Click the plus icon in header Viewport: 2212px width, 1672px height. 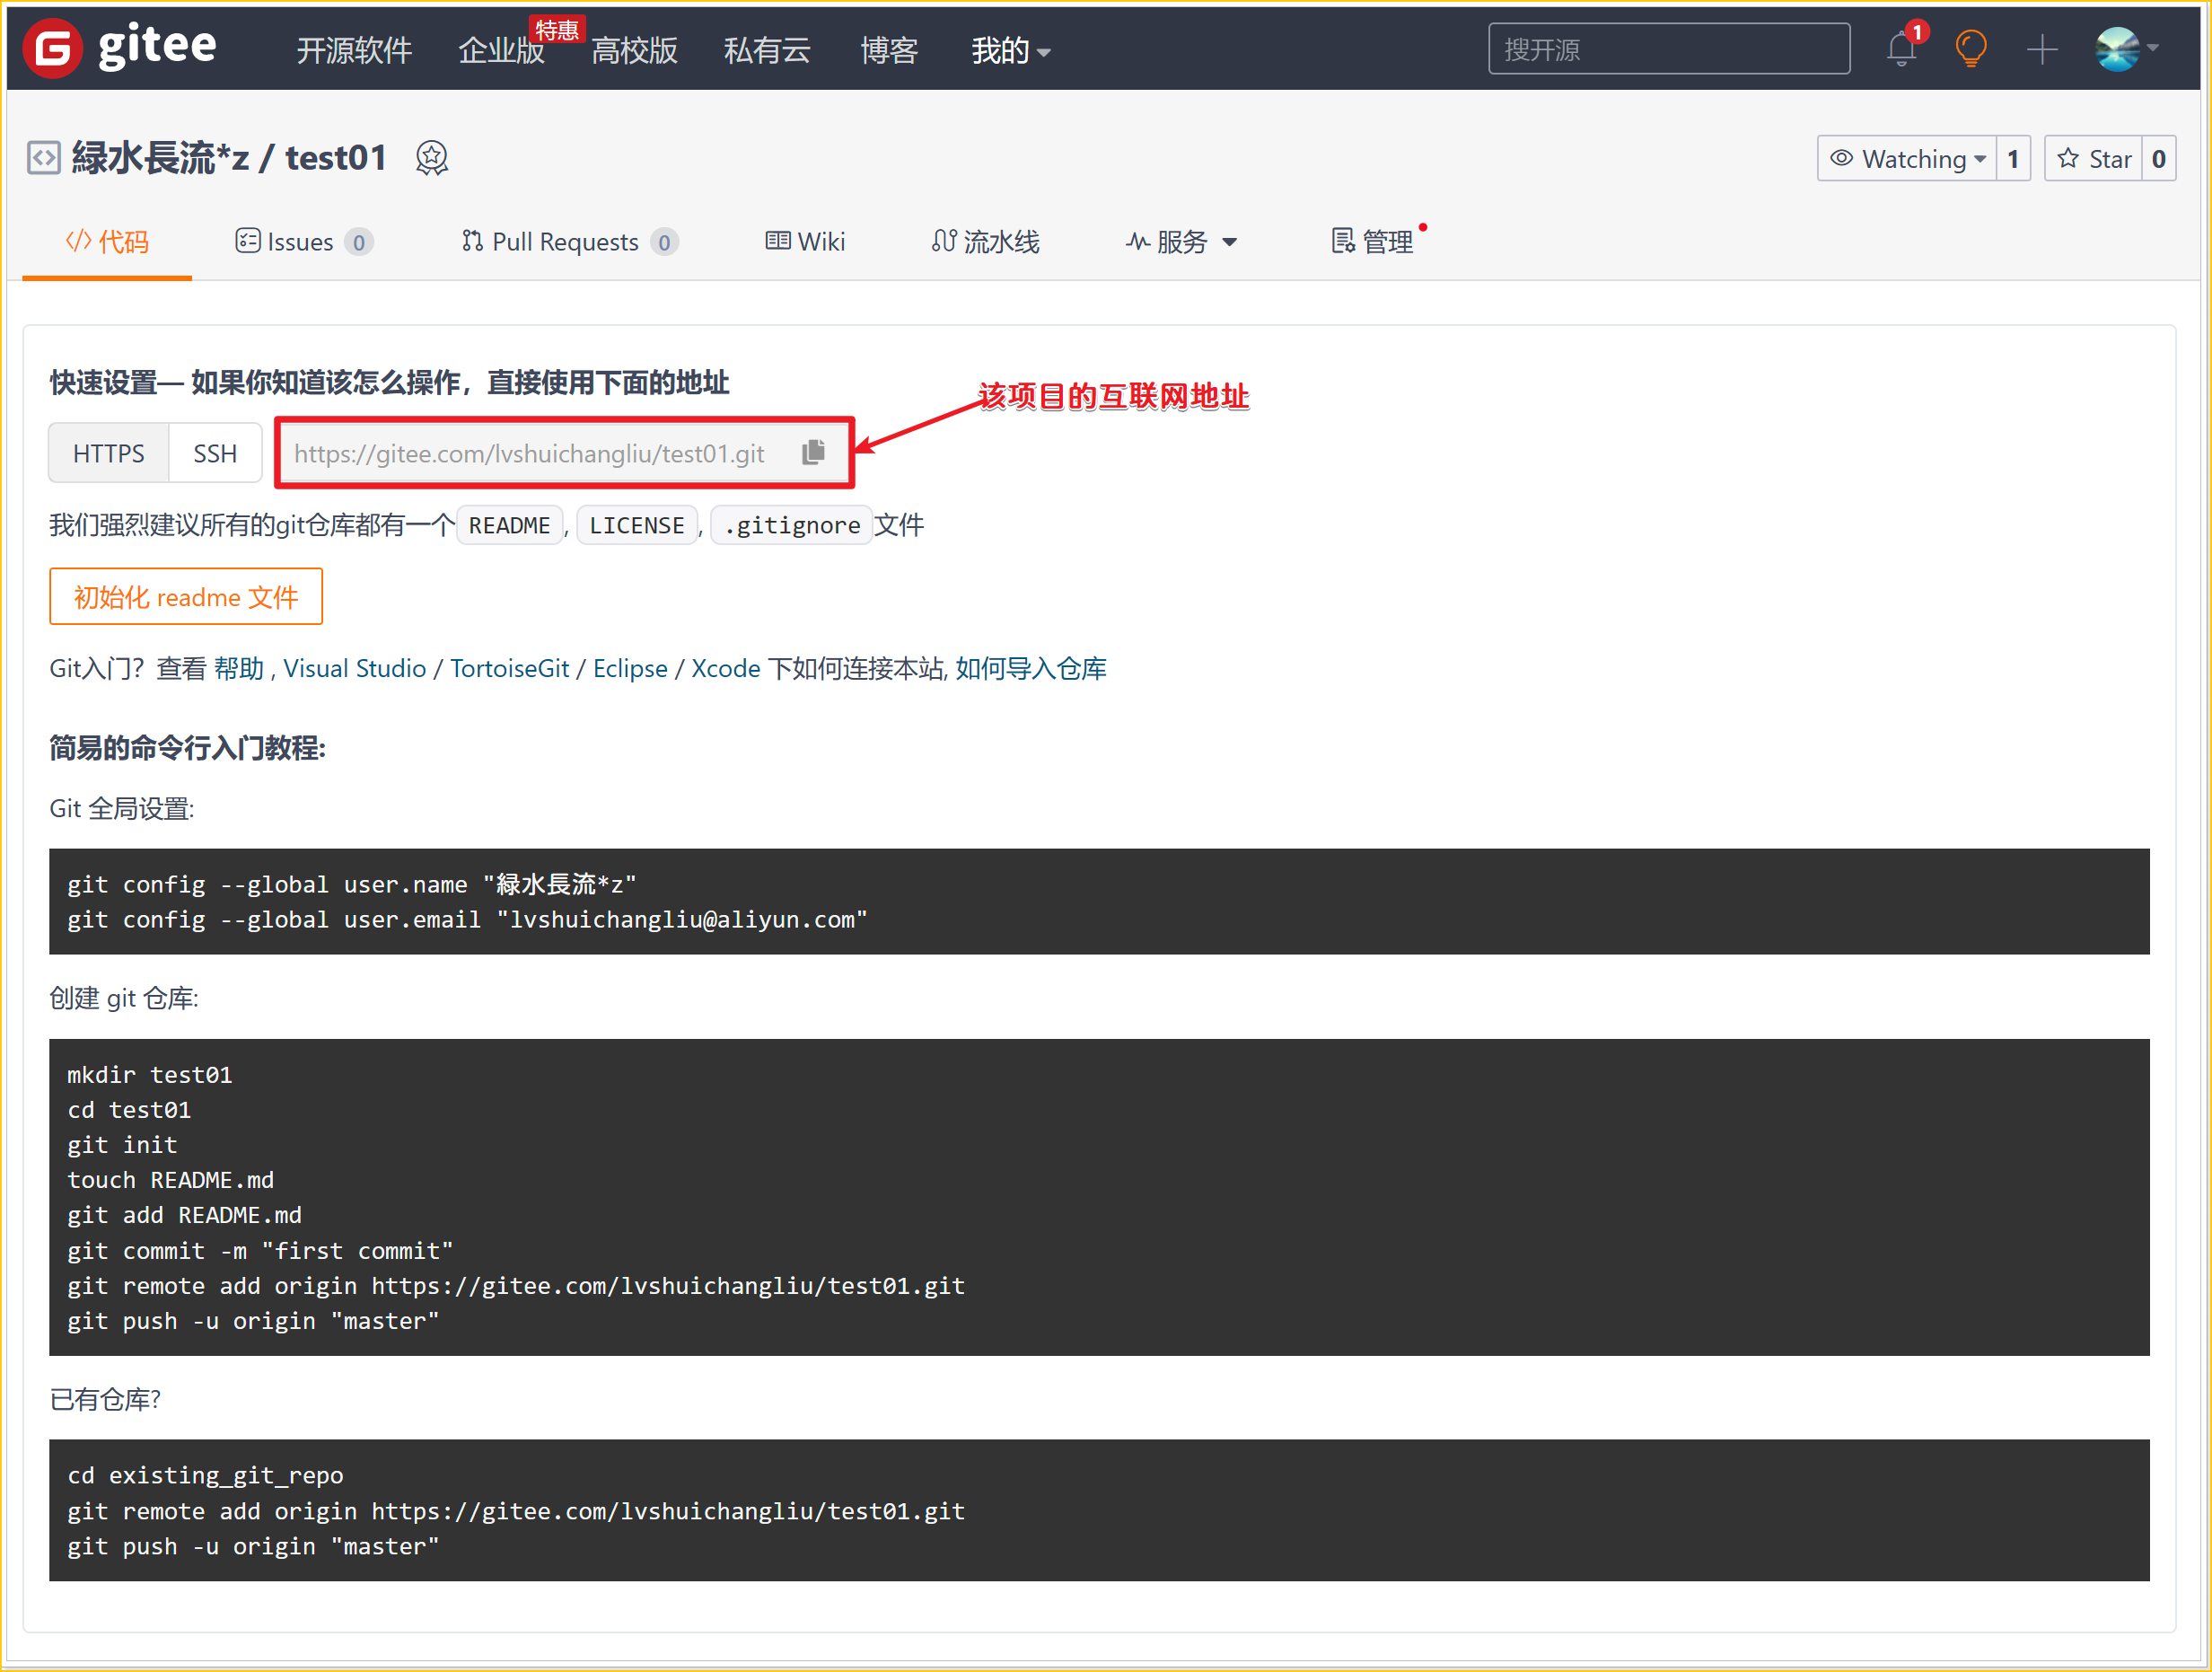tap(2041, 49)
